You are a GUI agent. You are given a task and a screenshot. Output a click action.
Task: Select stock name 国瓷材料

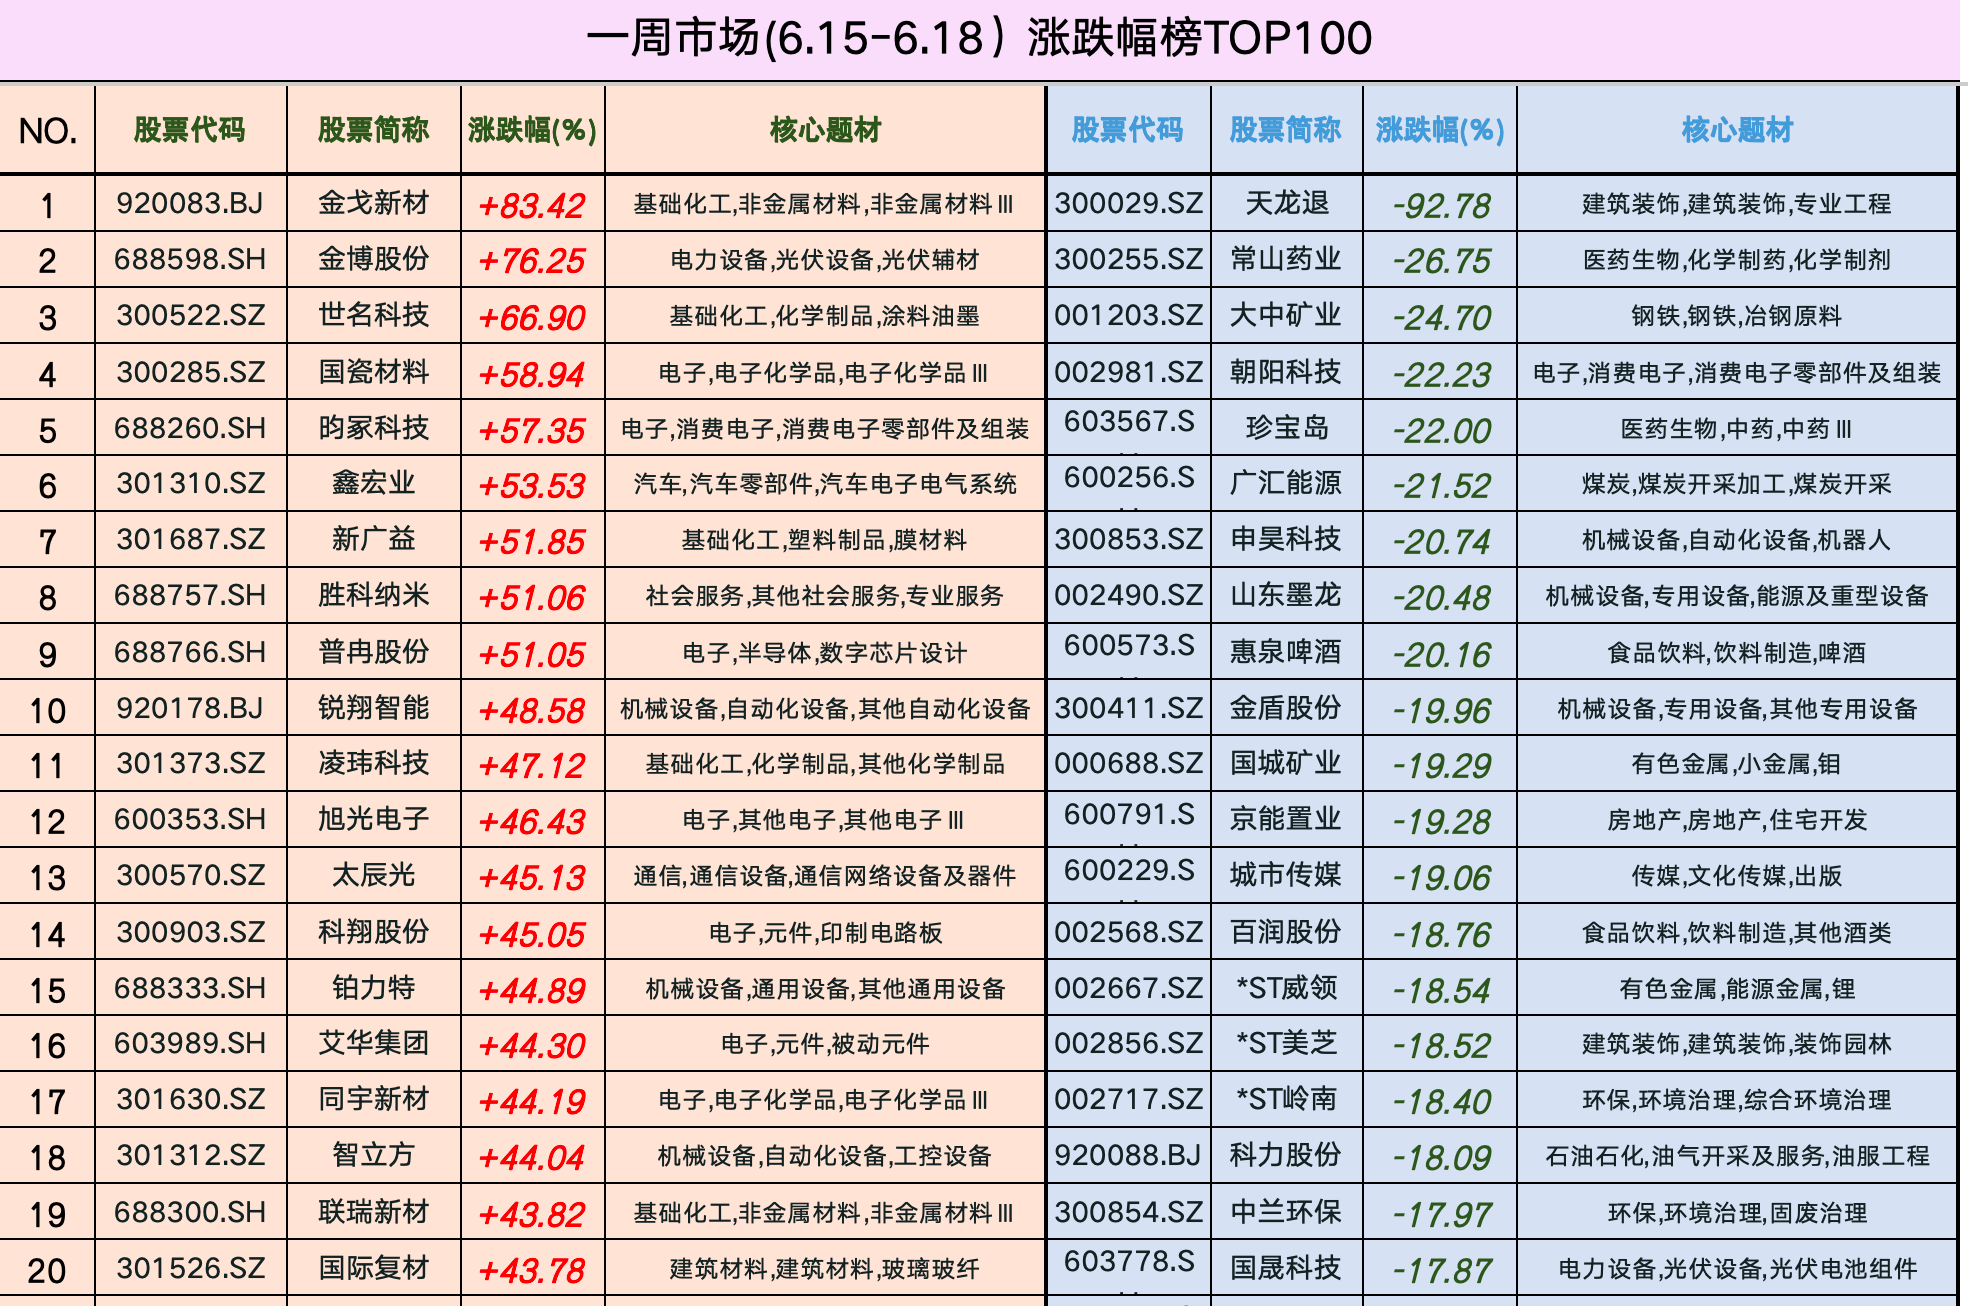coord(373,372)
